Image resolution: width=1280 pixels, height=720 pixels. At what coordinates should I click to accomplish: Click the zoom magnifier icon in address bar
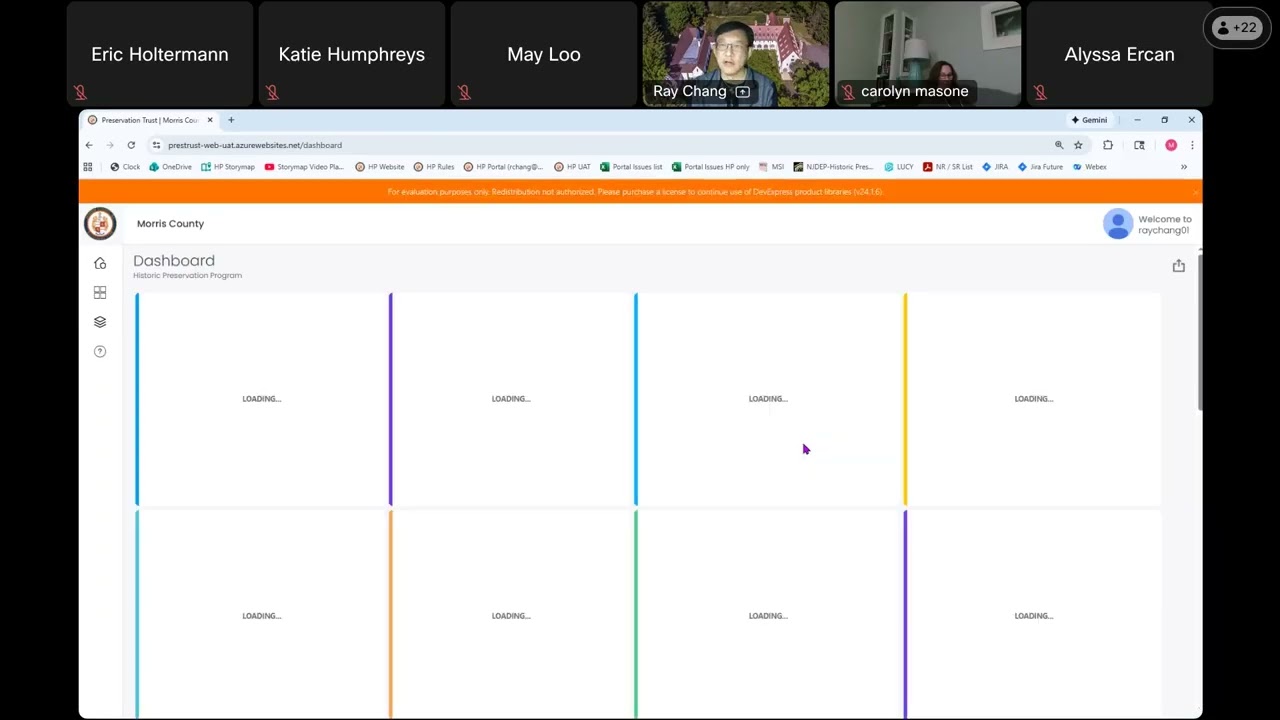1059,145
